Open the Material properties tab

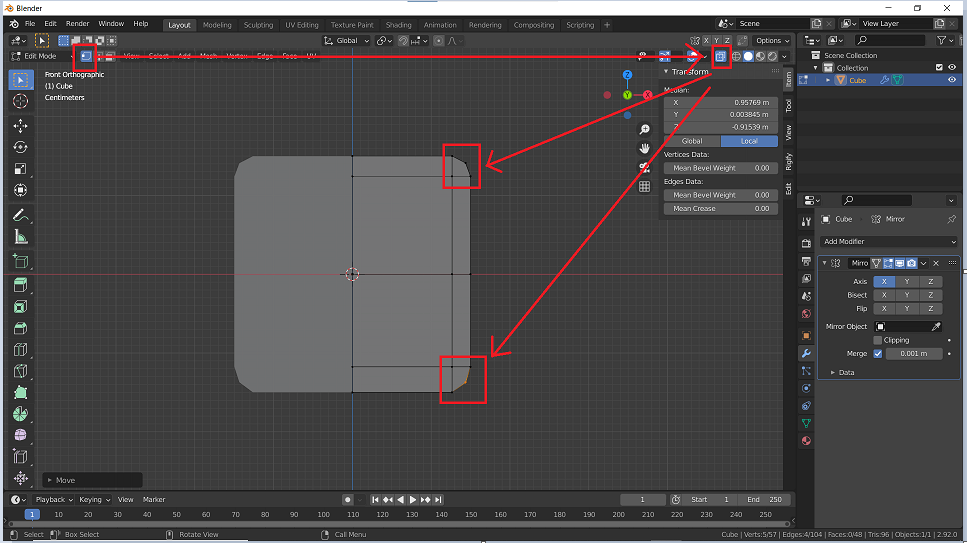click(x=806, y=441)
